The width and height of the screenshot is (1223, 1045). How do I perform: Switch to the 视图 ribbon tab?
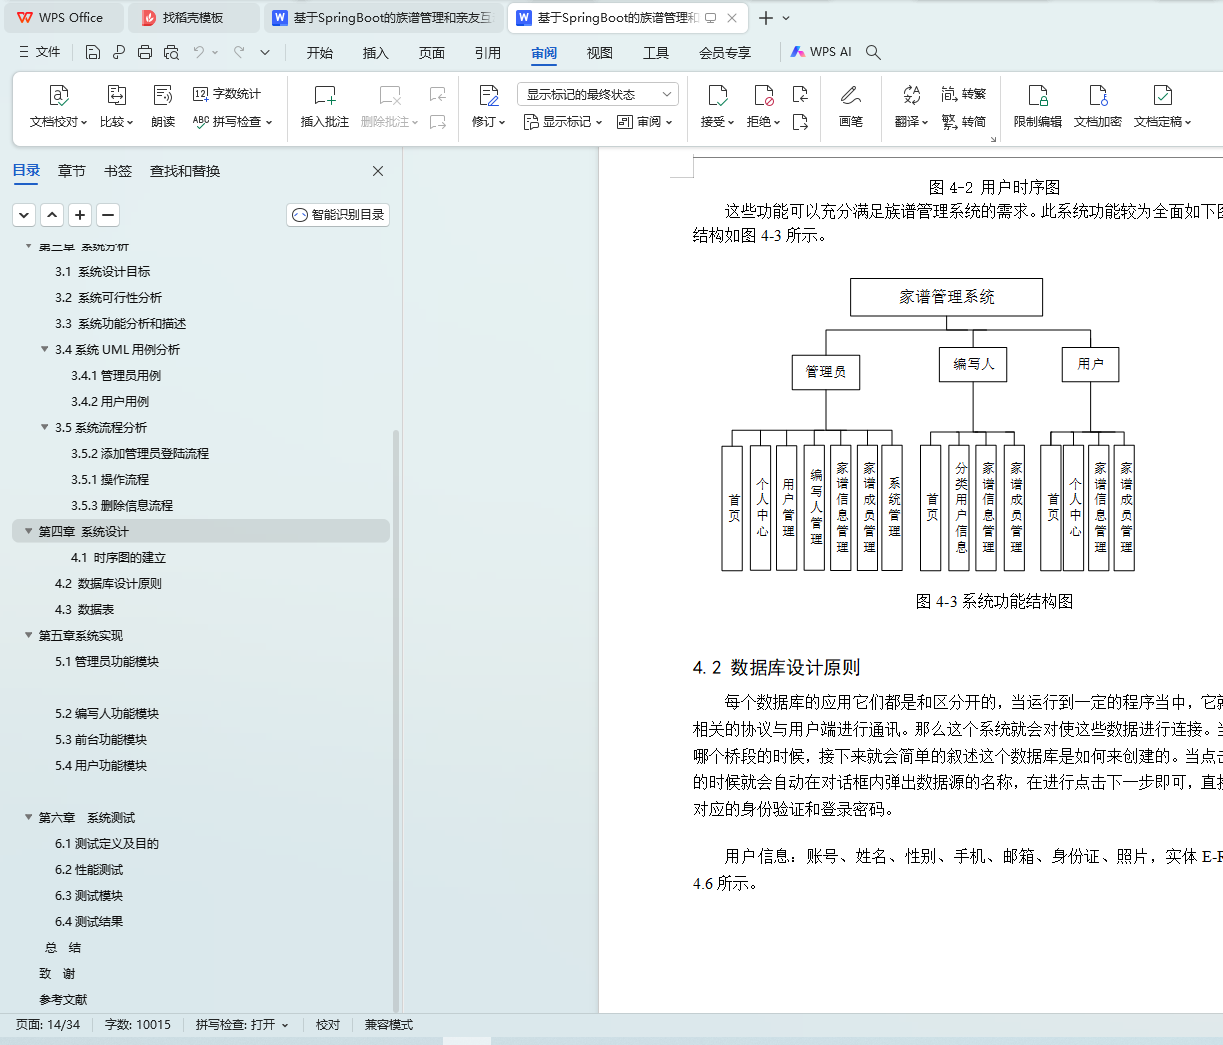coord(600,53)
